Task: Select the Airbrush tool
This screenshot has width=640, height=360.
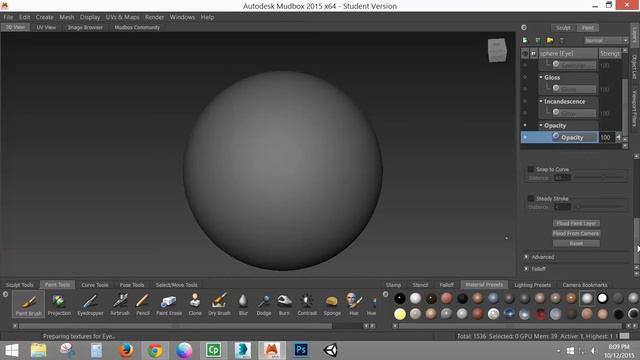Action: [x=120, y=304]
